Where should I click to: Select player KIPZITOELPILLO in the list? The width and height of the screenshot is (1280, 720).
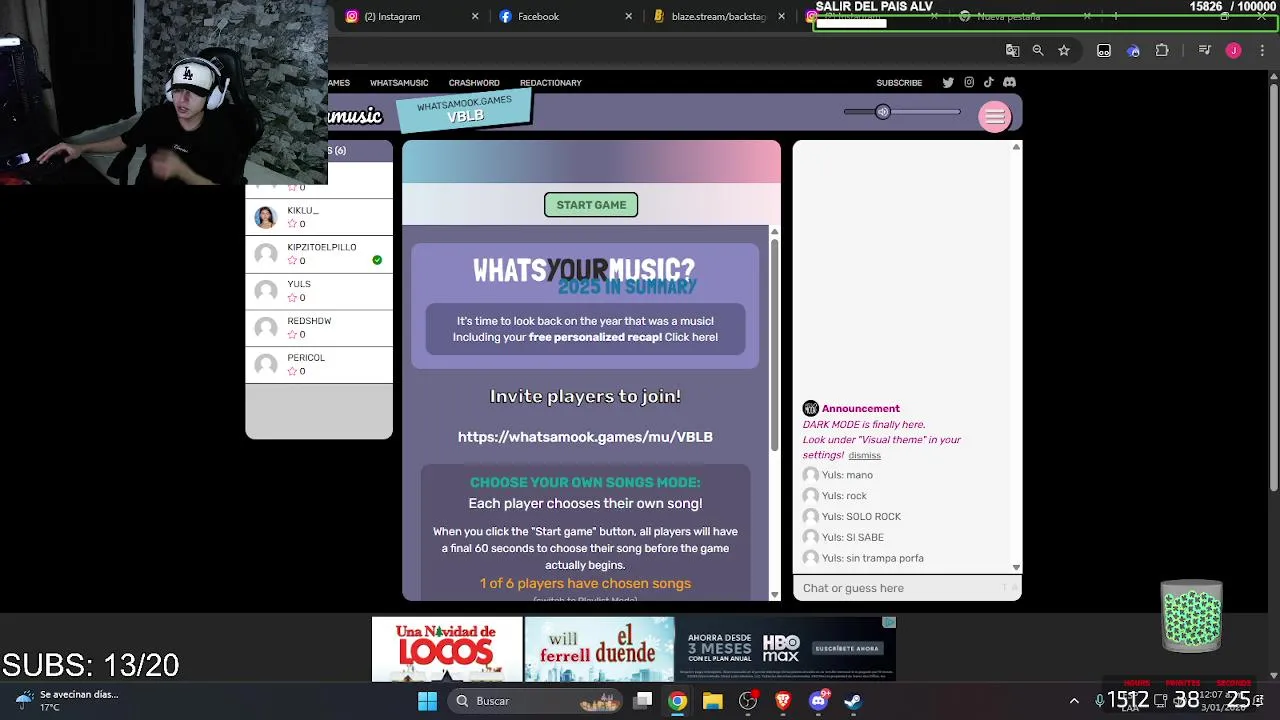[319, 254]
